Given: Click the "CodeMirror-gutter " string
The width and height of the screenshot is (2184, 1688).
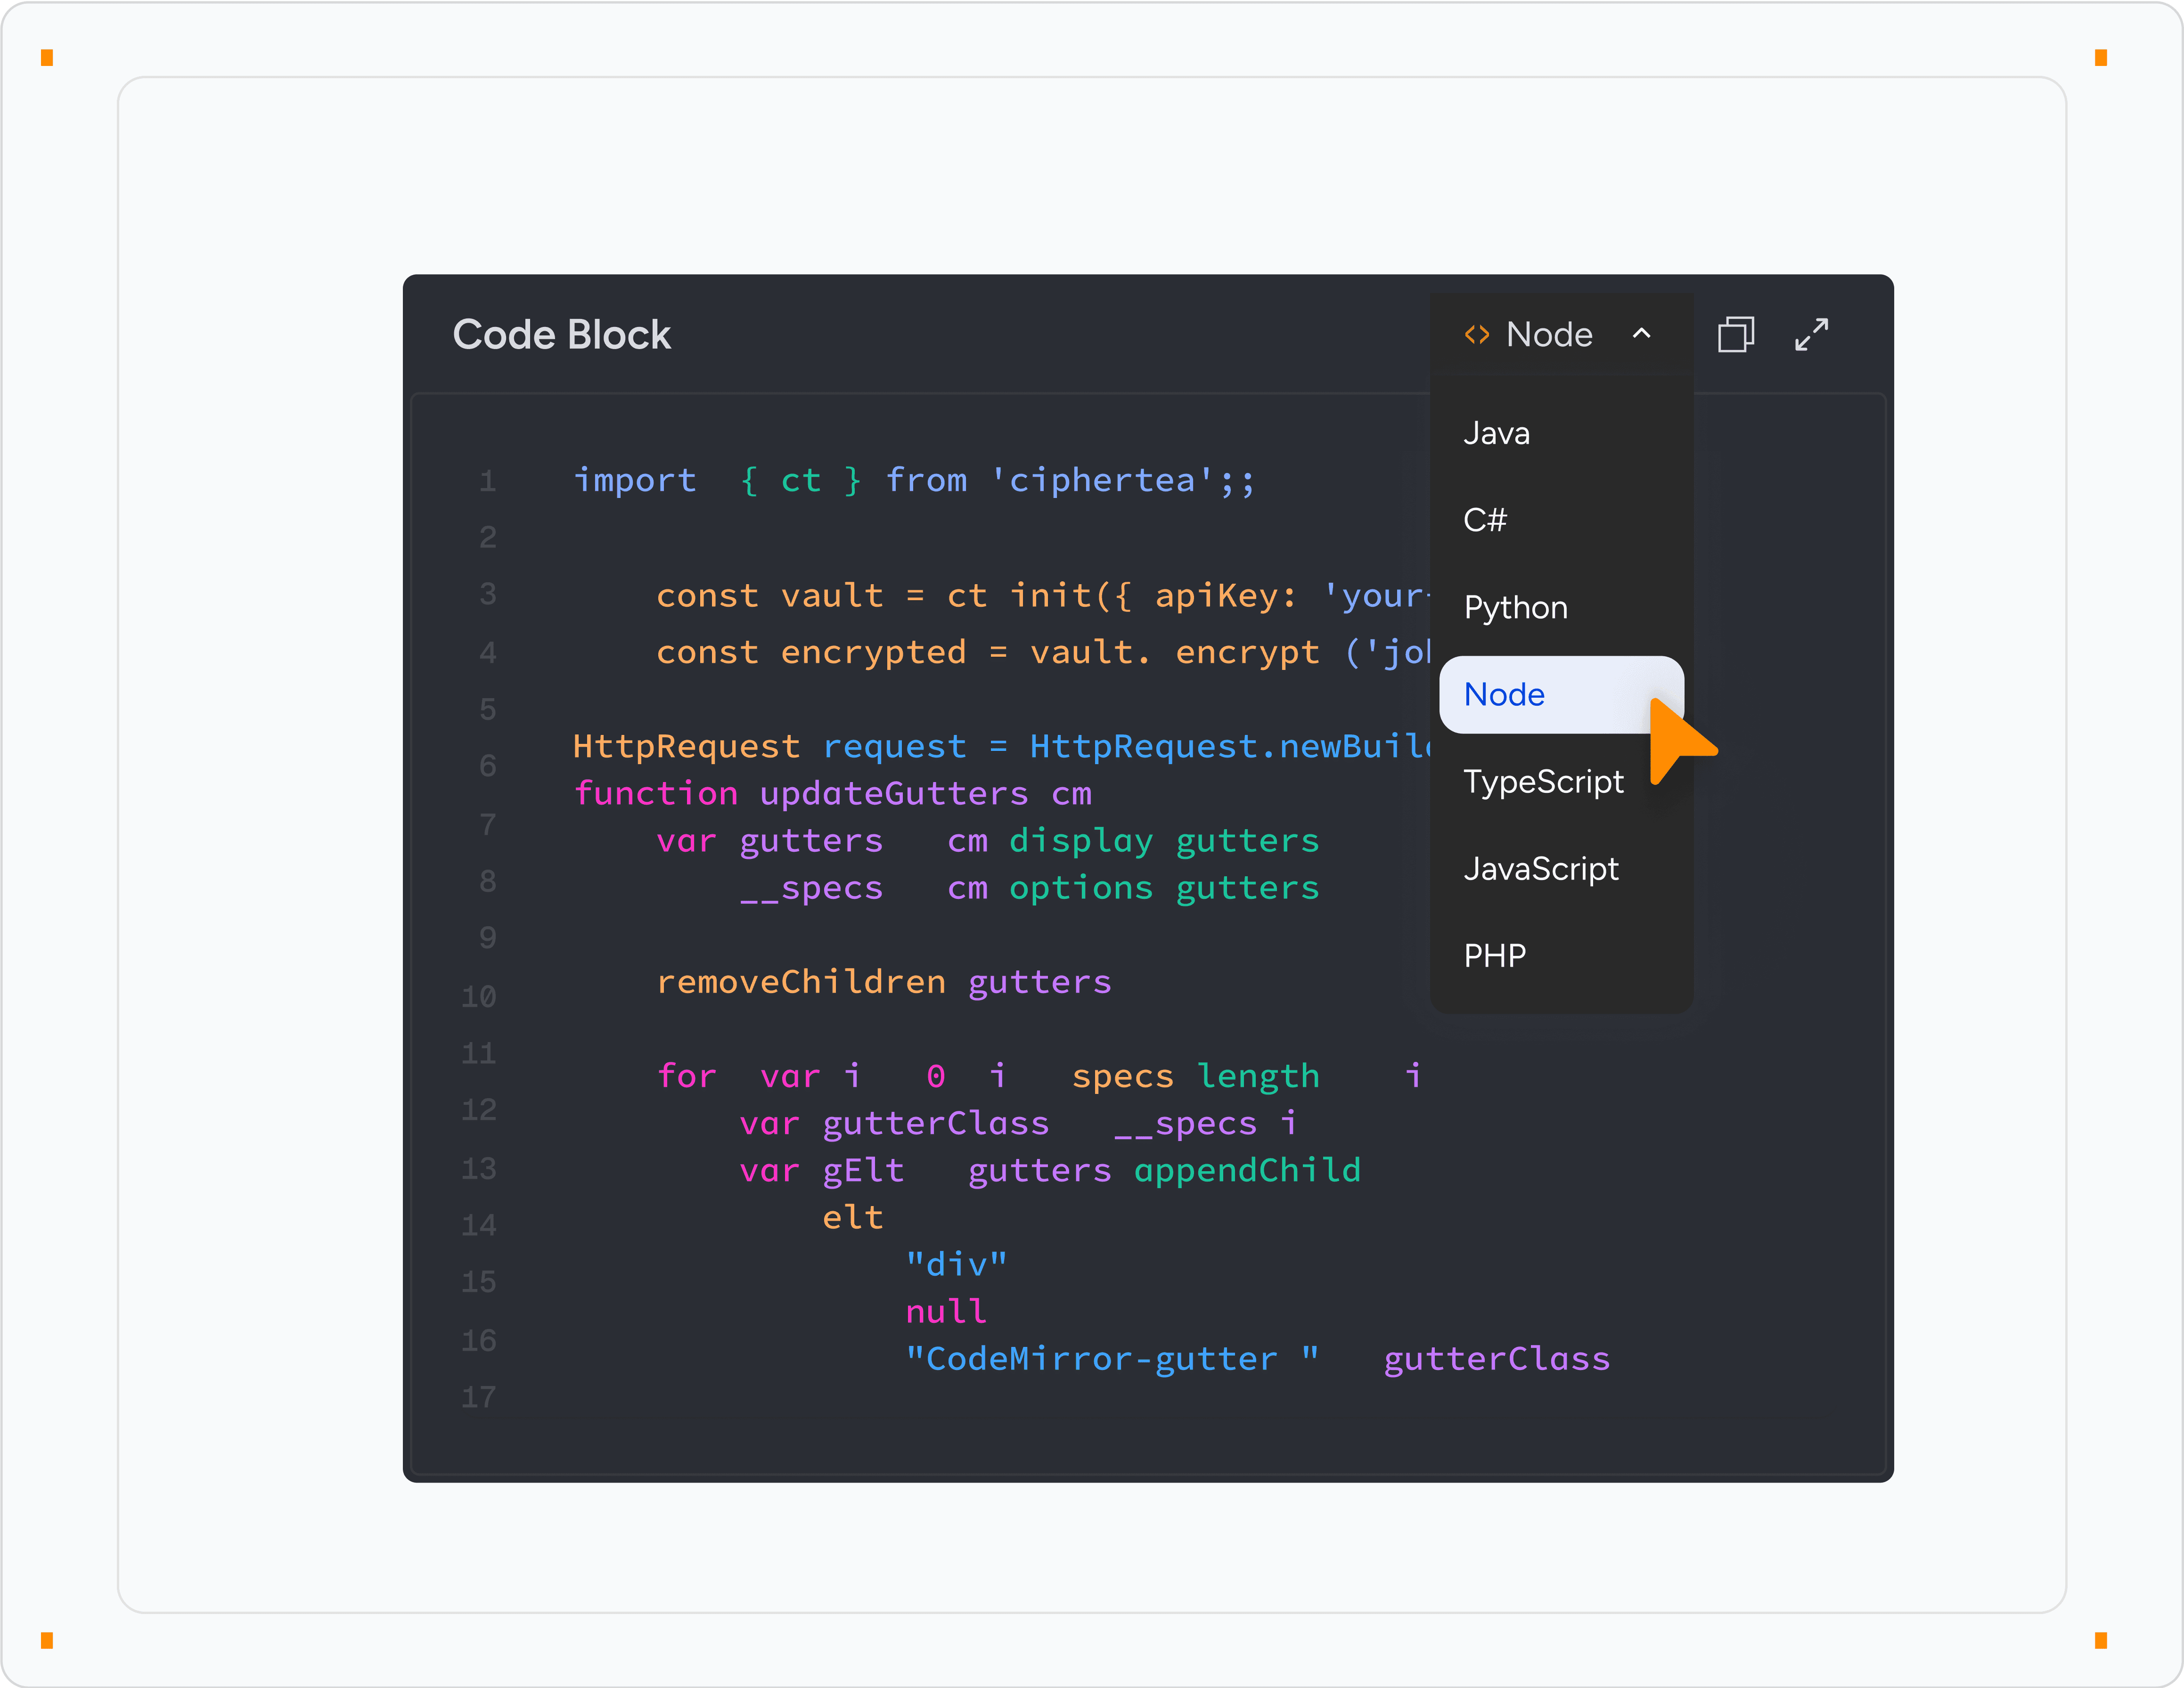Looking at the screenshot, I should click(x=1111, y=1358).
